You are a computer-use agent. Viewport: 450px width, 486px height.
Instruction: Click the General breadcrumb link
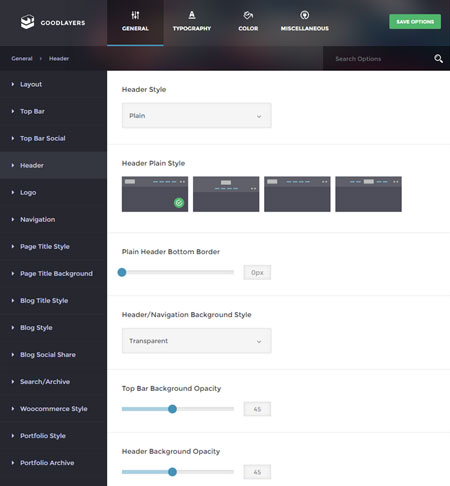[22, 59]
